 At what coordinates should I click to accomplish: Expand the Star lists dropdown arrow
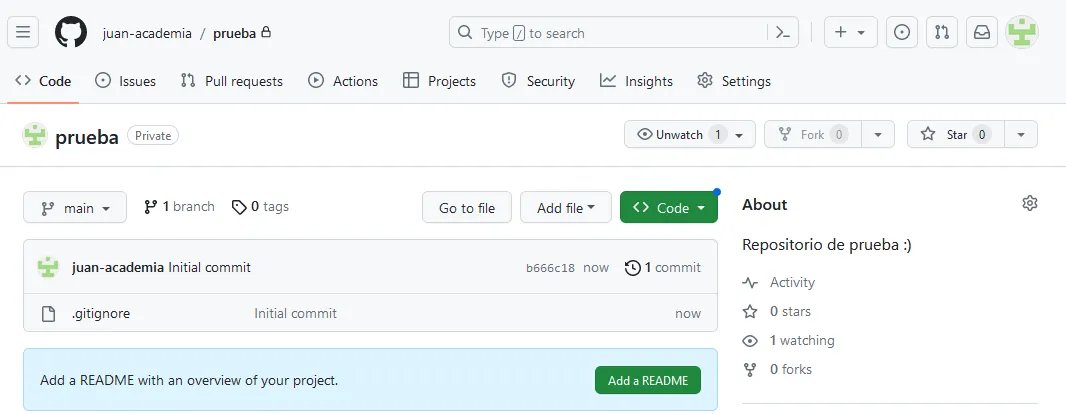[x=1020, y=134]
